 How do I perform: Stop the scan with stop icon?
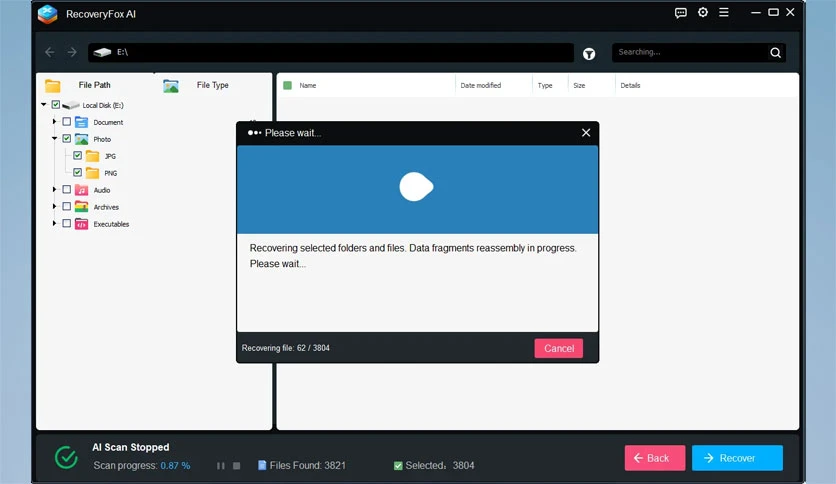pyautogui.click(x=237, y=466)
